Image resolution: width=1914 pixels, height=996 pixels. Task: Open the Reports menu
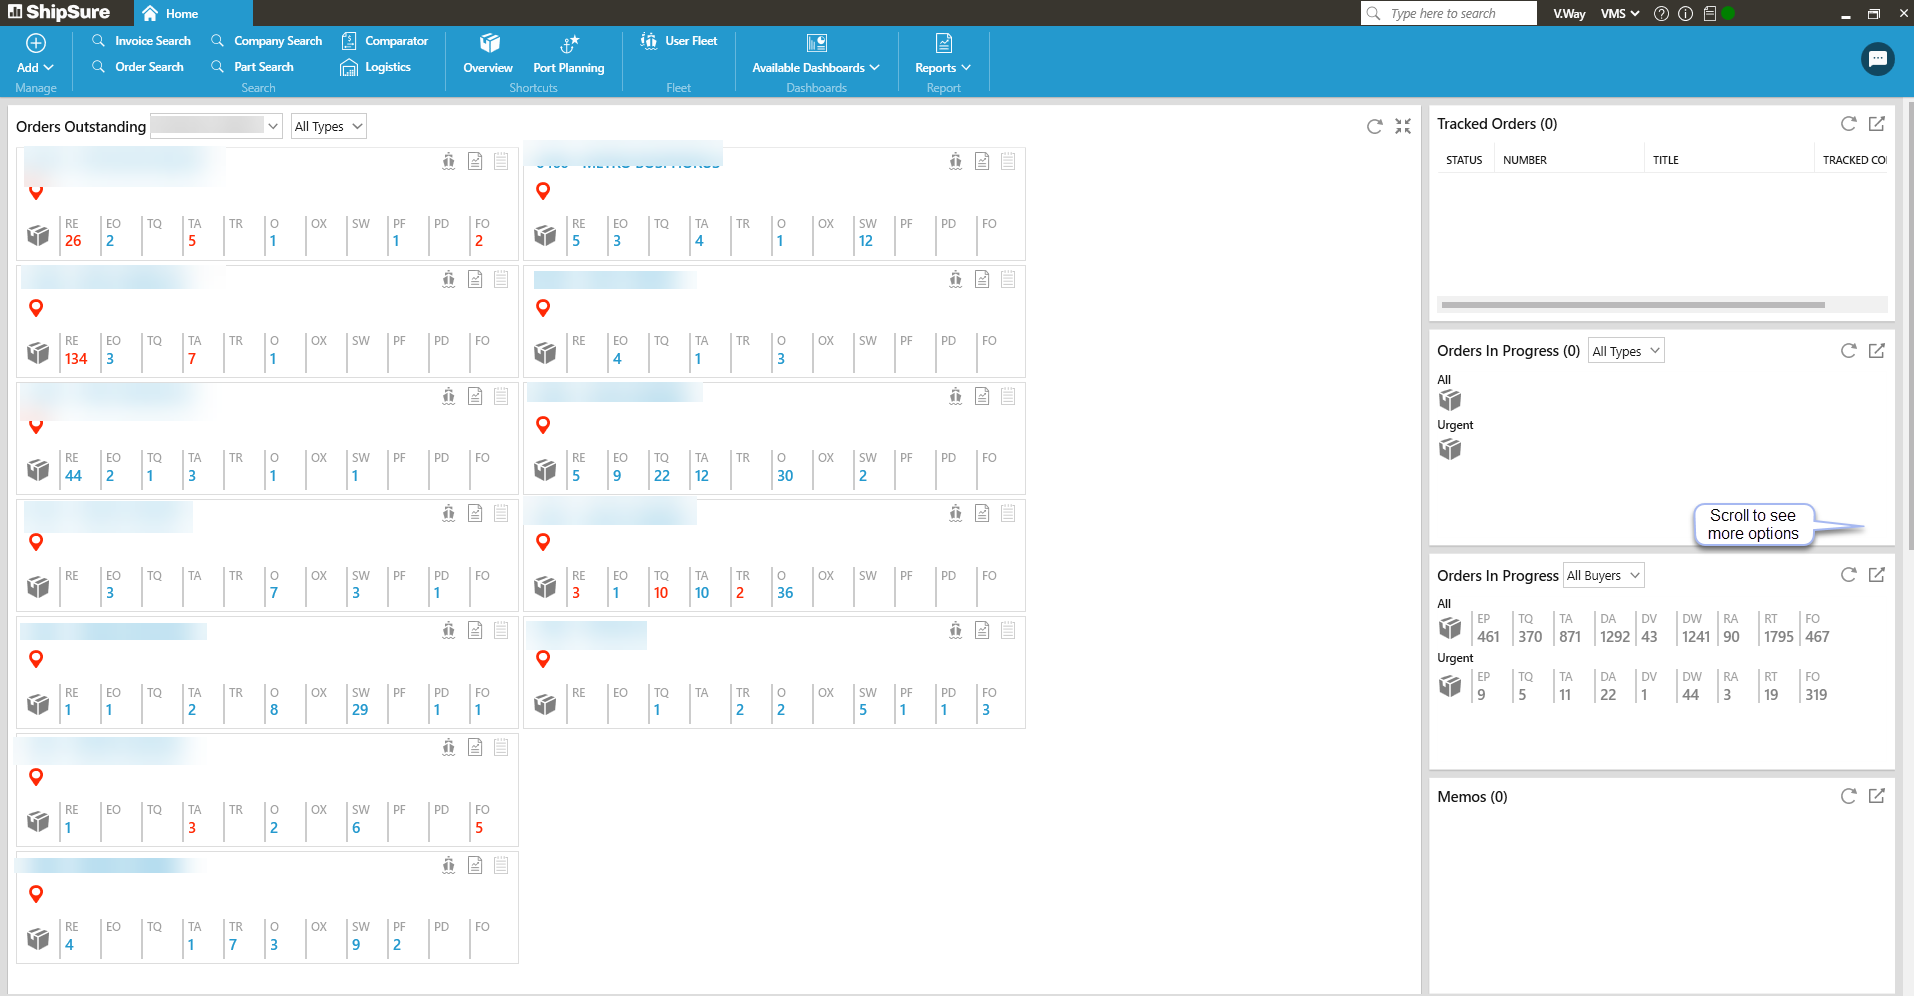[942, 68]
